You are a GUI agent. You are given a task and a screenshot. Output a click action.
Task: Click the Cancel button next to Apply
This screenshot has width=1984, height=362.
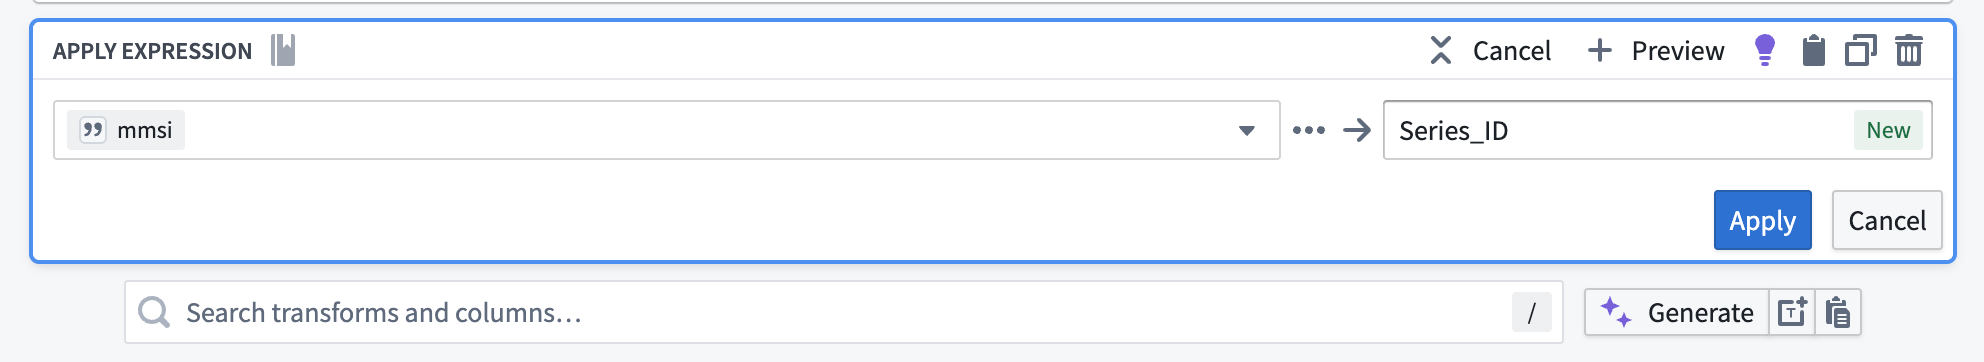[x=1887, y=220]
